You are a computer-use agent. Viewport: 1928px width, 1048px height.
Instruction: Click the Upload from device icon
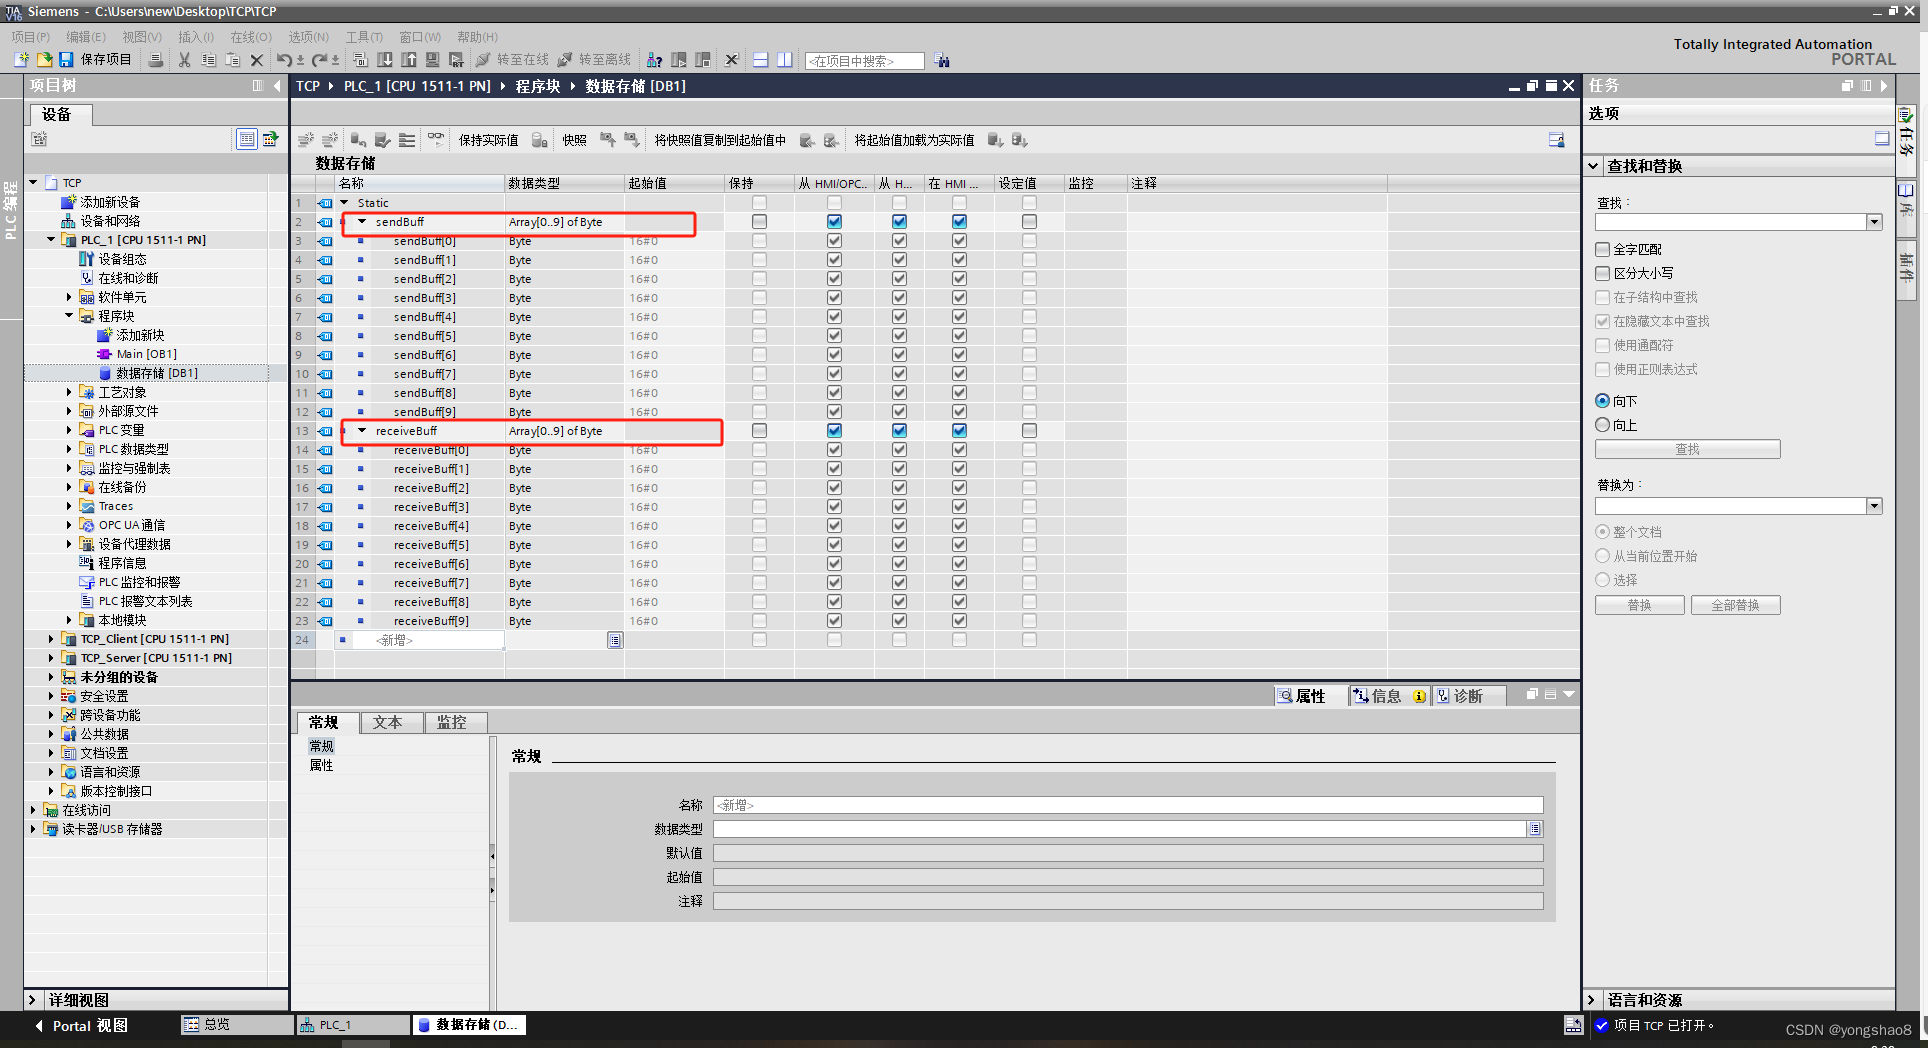pos(408,60)
